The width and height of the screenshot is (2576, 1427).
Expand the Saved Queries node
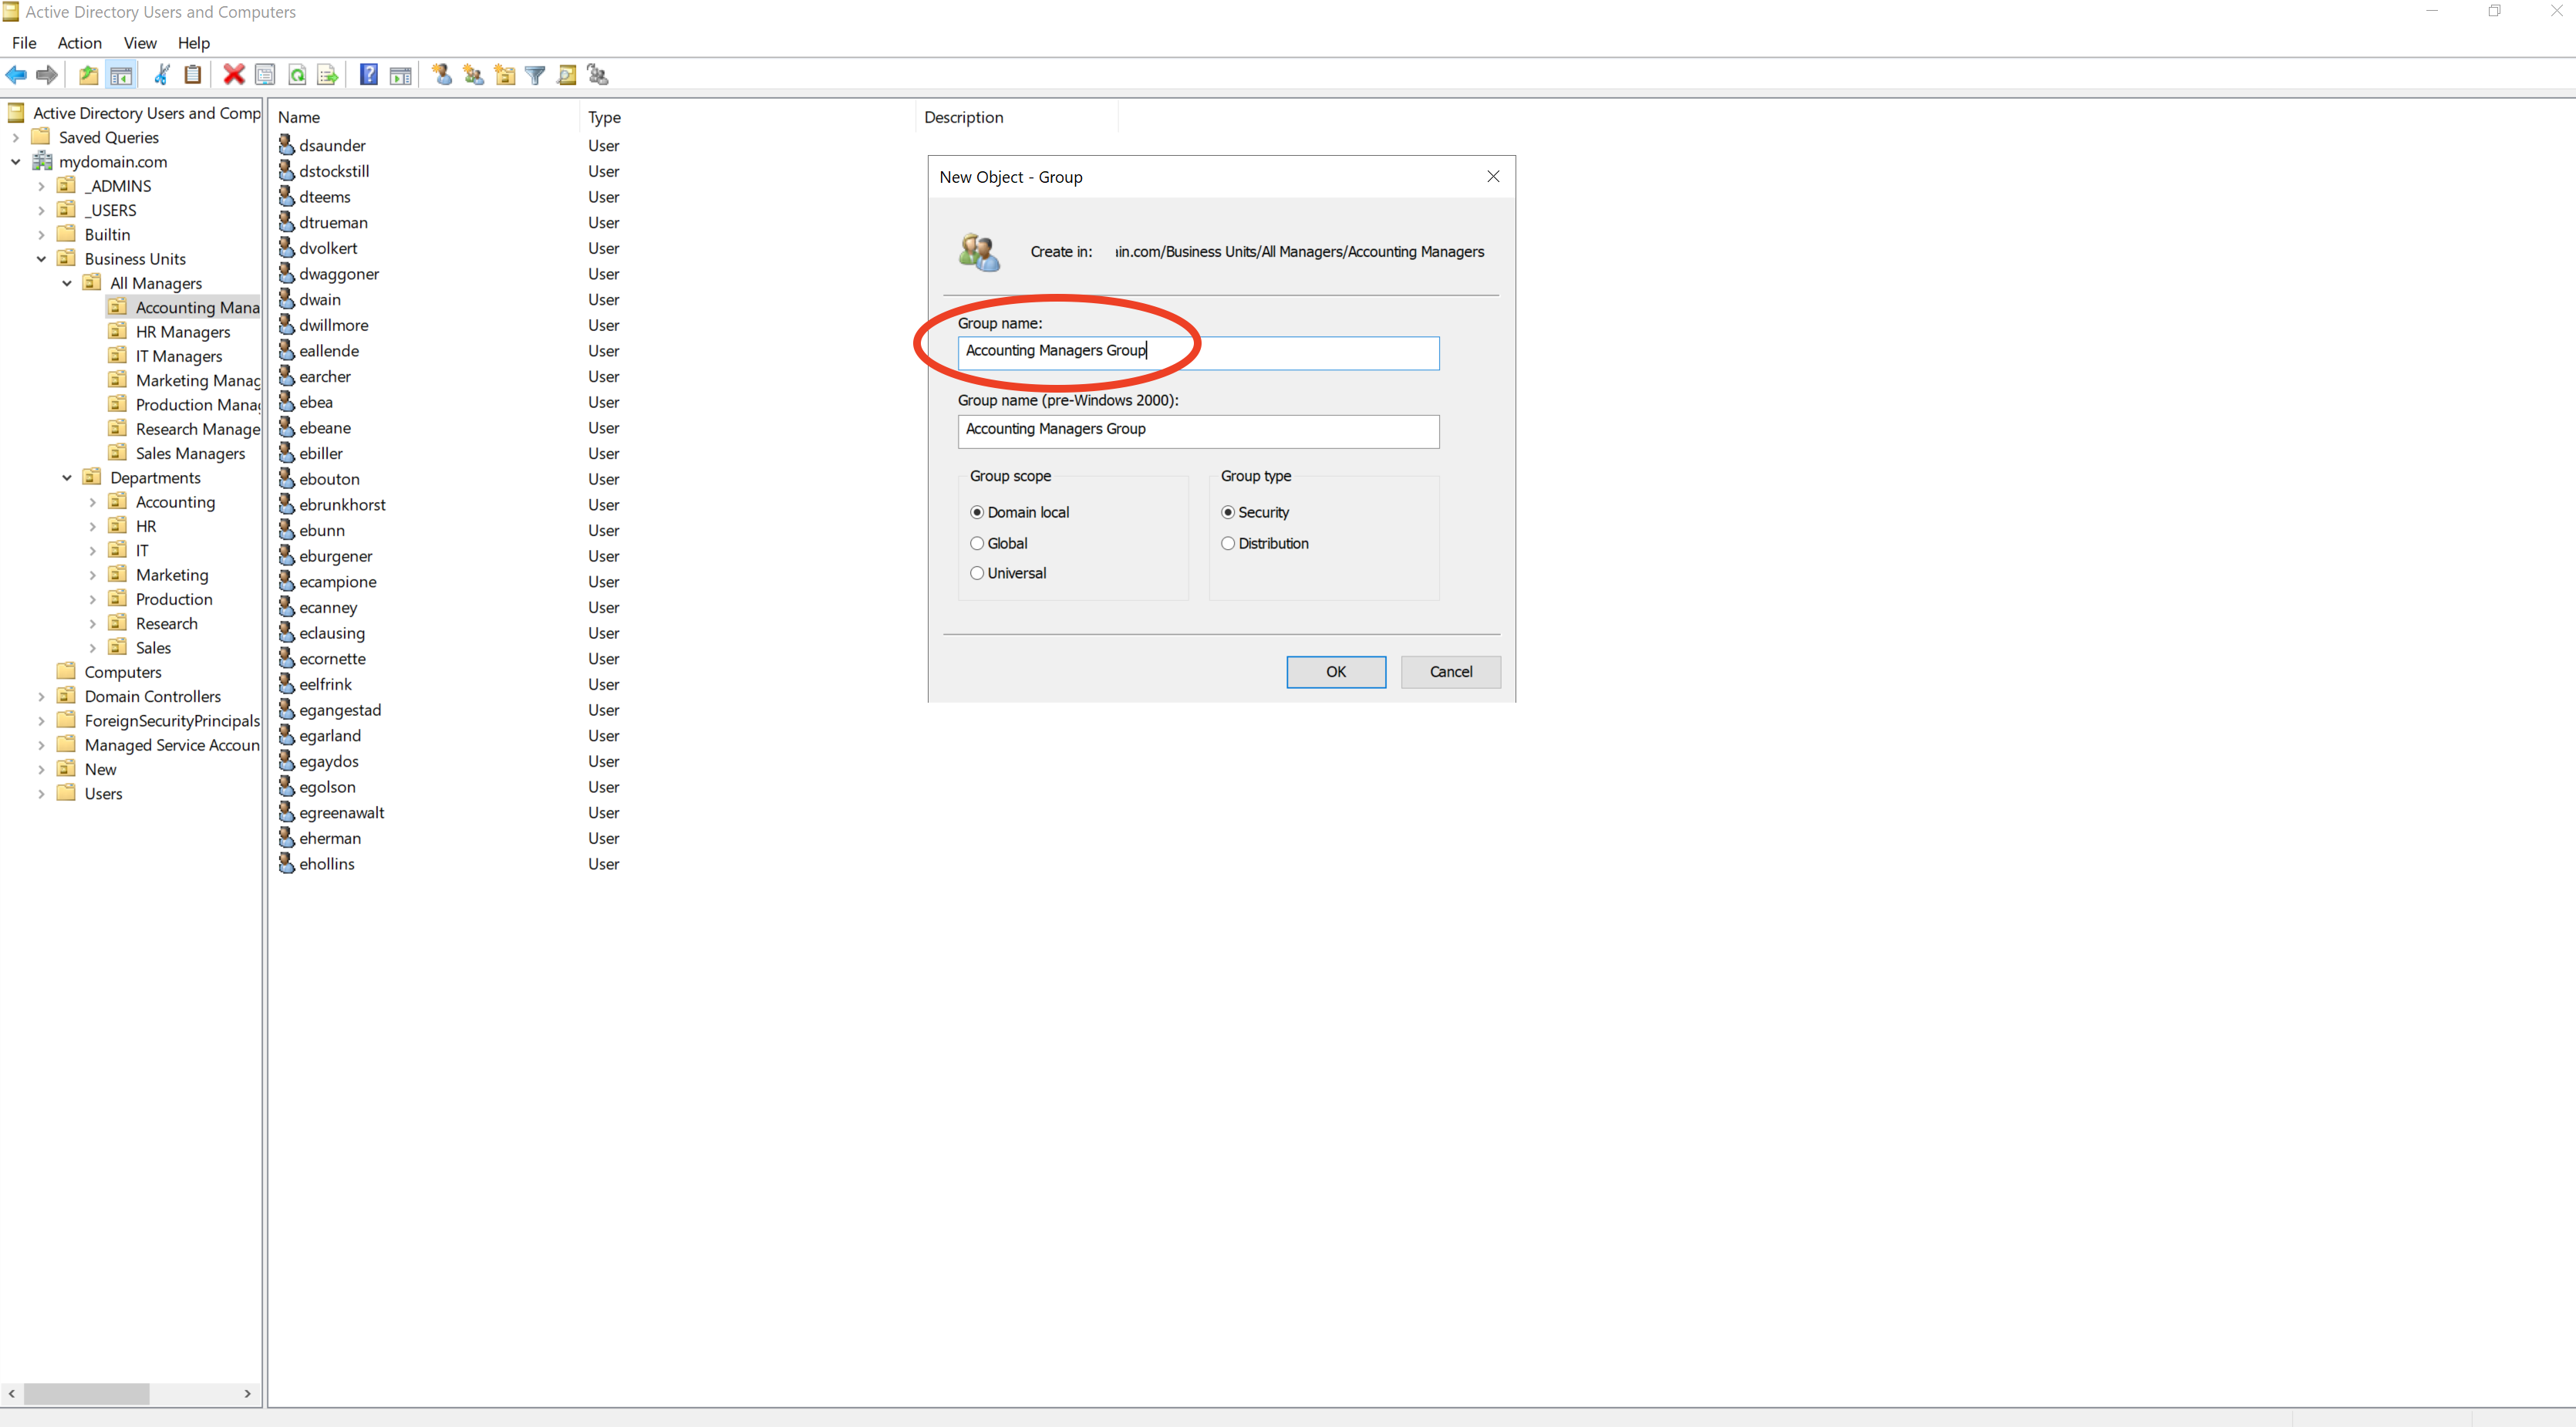[x=16, y=138]
